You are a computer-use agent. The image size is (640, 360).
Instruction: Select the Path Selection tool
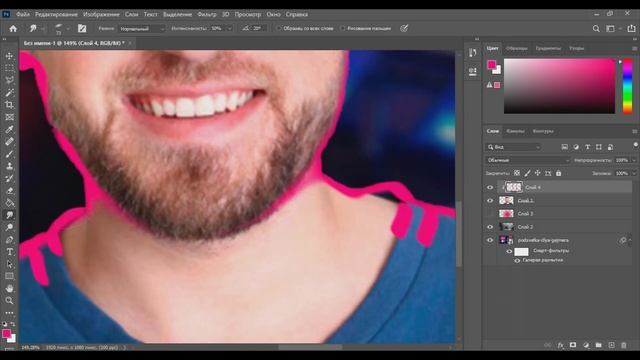9,264
